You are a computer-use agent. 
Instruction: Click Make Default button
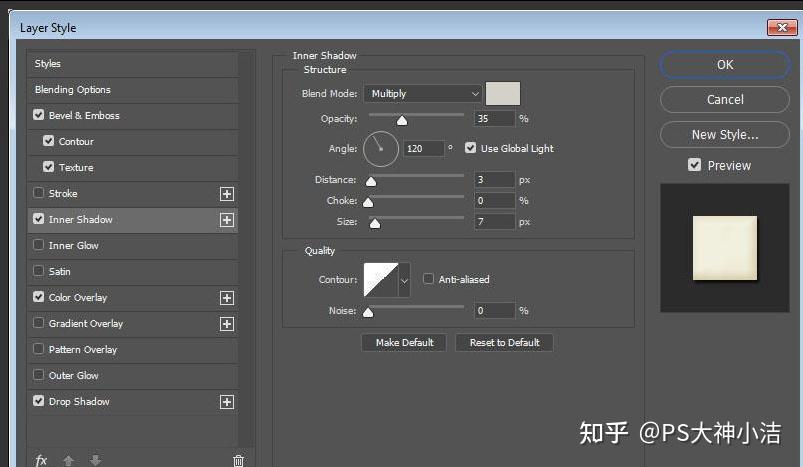[404, 343]
